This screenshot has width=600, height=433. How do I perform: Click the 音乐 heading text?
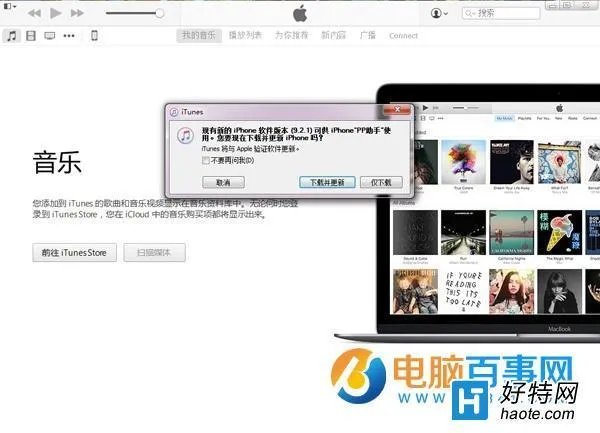click(x=57, y=162)
